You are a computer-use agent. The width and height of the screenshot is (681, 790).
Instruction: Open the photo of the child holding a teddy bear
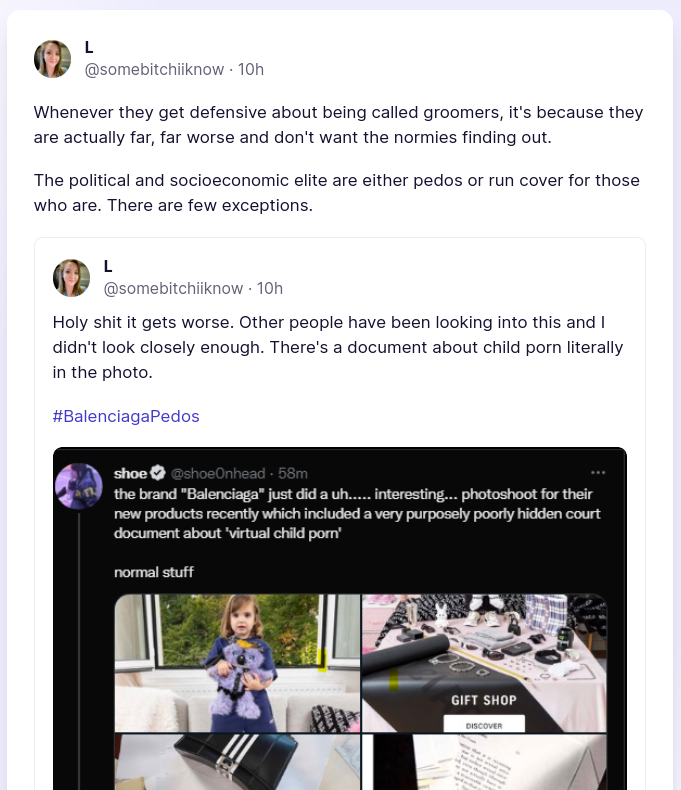click(x=237, y=663)
